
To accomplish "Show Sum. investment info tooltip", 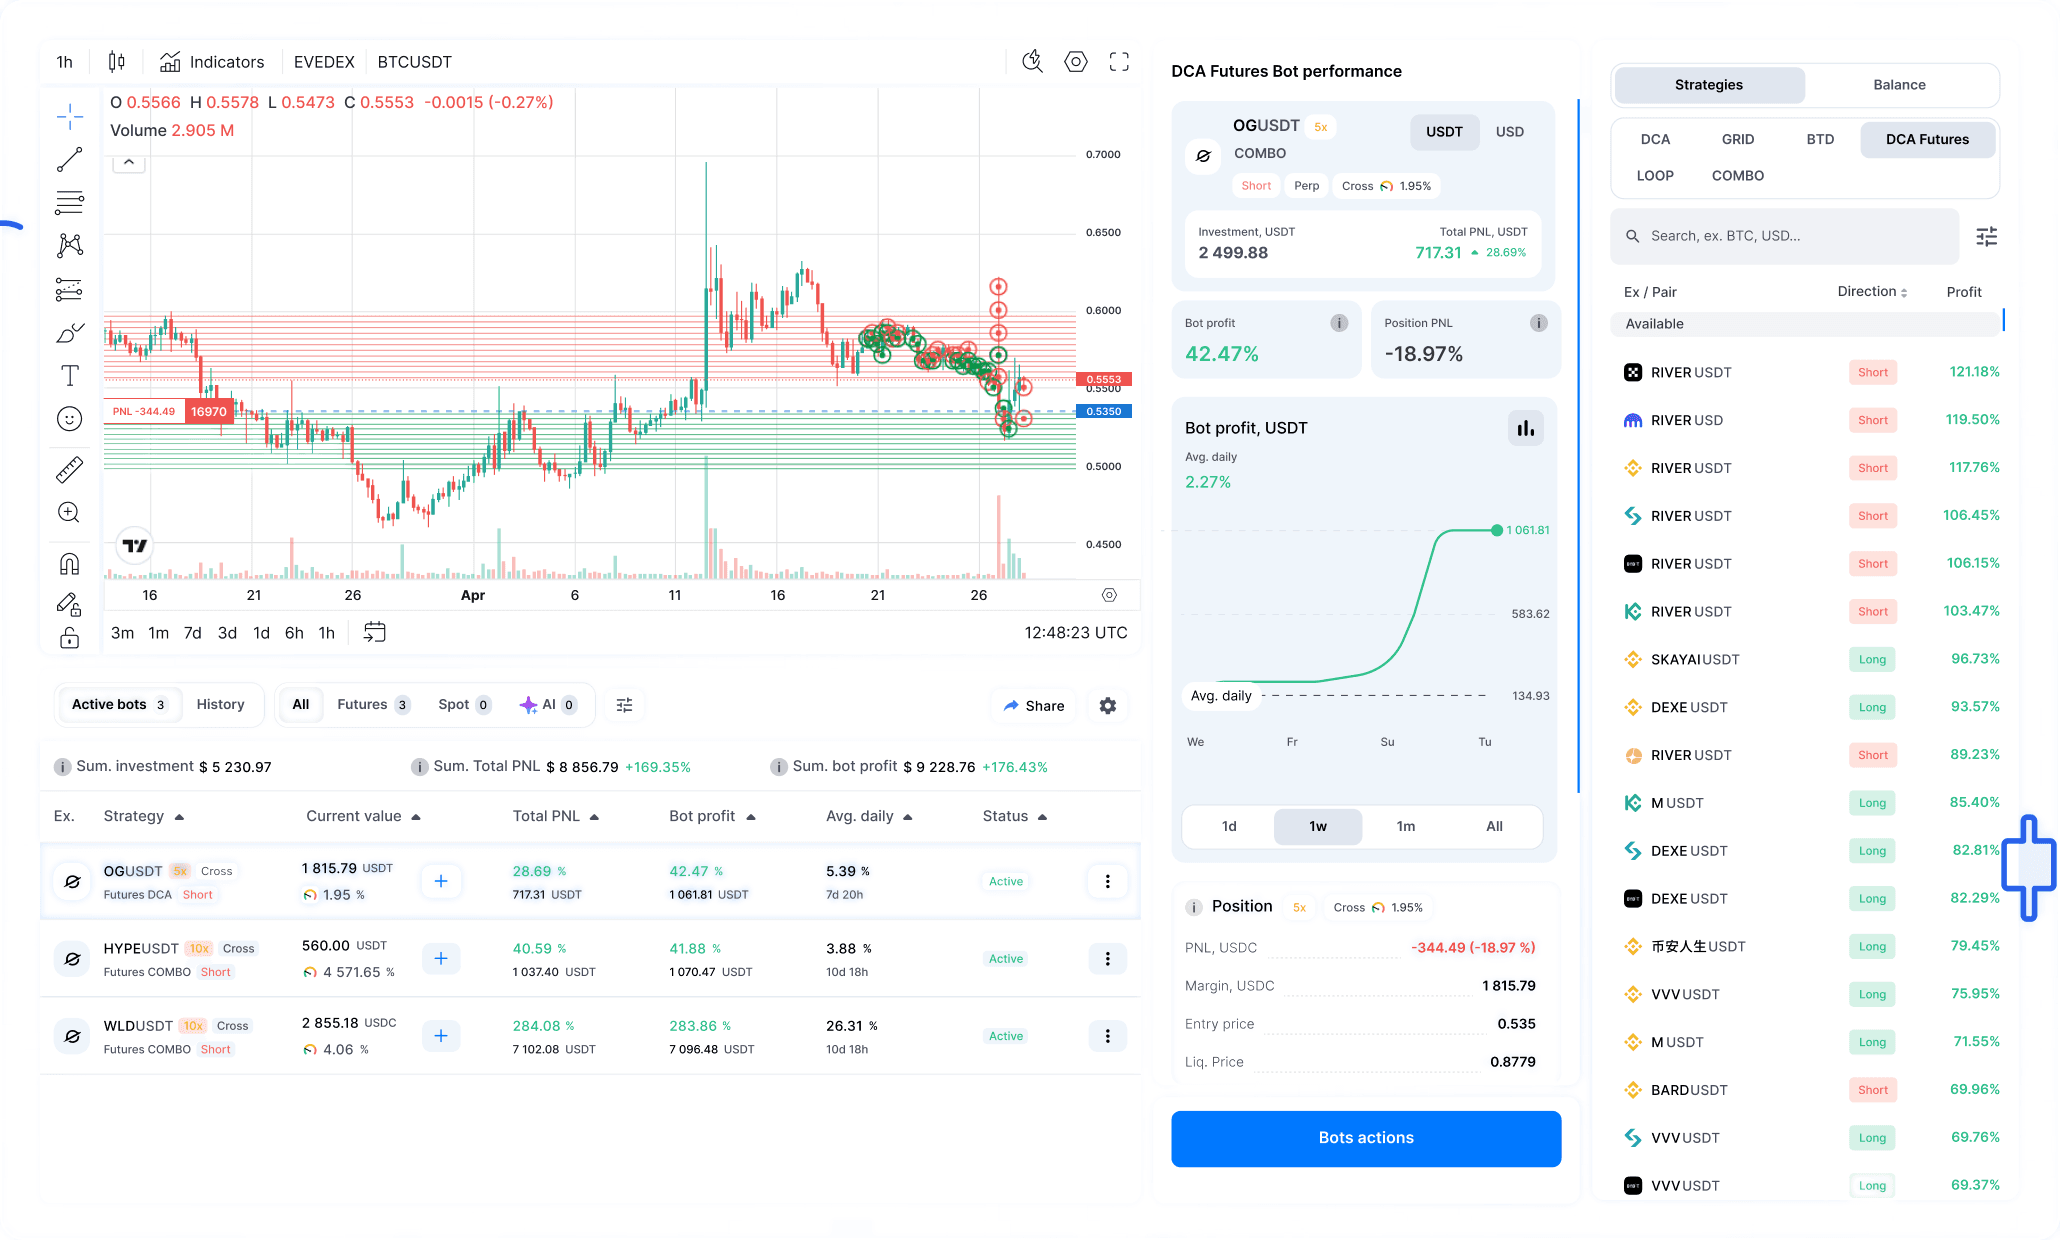I will coord(62,767).
